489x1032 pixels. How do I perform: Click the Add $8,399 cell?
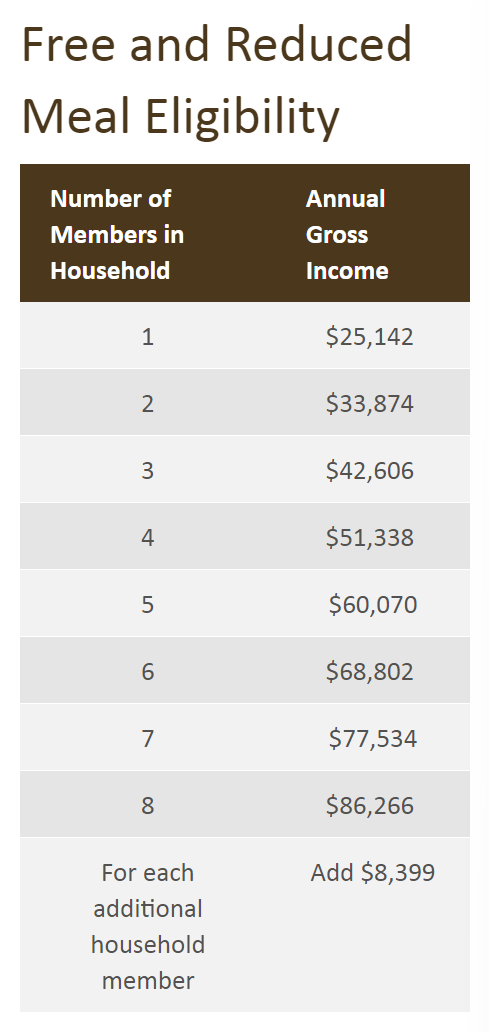(x=373, y=873)
